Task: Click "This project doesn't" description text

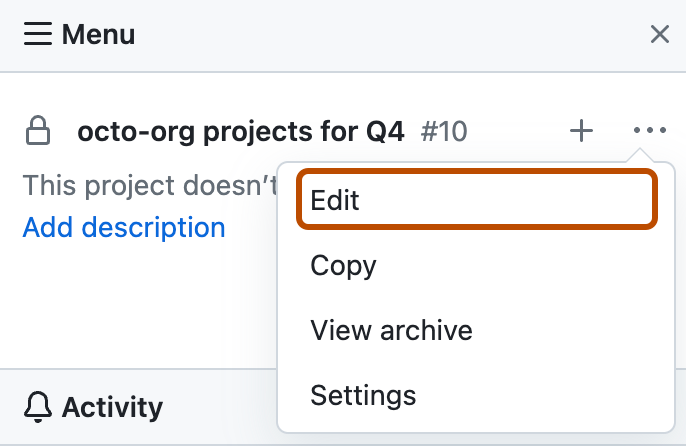Action: (150, 186)
